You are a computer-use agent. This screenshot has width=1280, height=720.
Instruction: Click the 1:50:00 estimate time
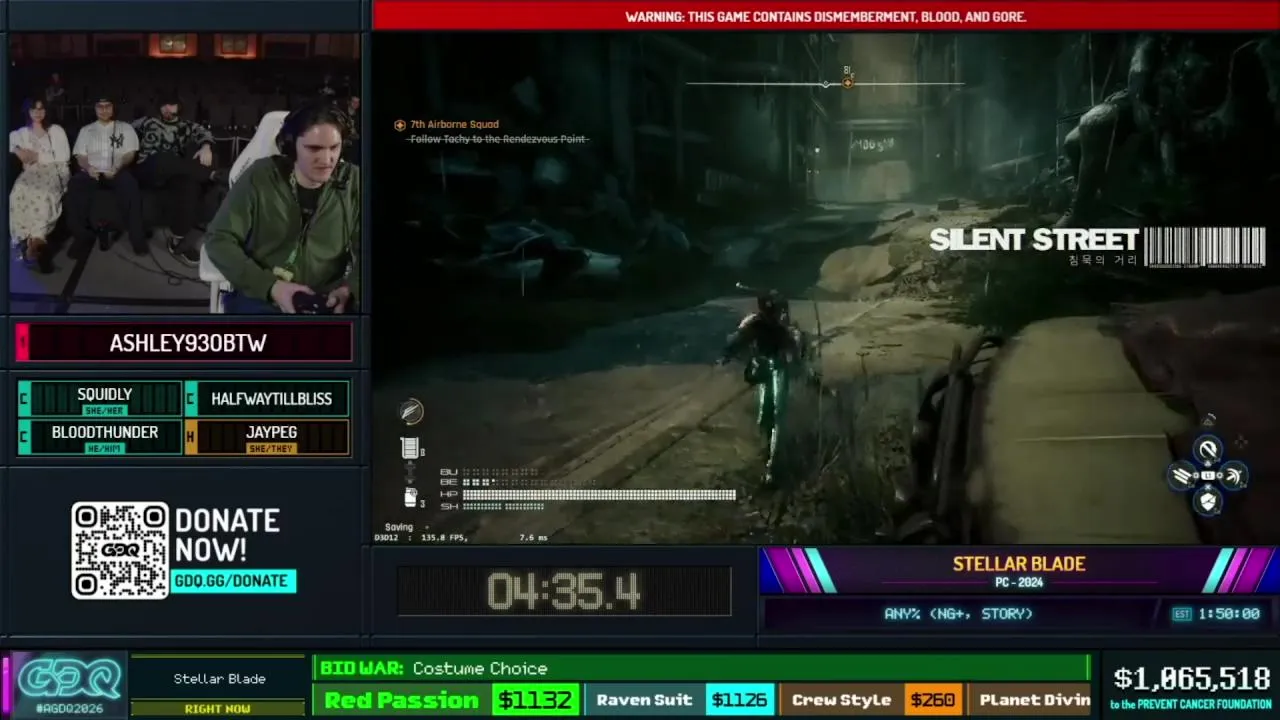pyautogui.click(x=1231, y=614)
